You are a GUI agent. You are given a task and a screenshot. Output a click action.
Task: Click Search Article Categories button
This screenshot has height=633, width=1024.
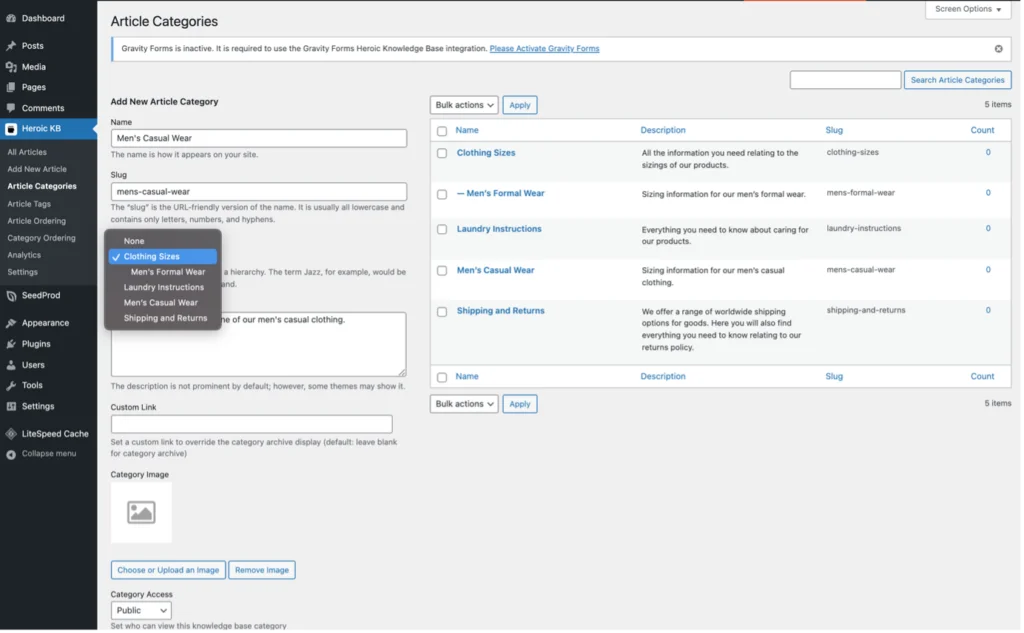coord(957,80)
